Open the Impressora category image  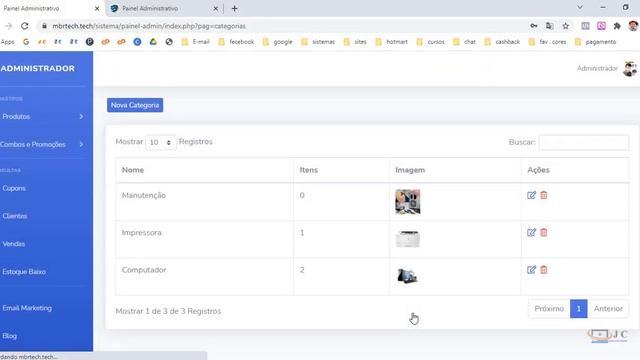click(x=407, y=239)
